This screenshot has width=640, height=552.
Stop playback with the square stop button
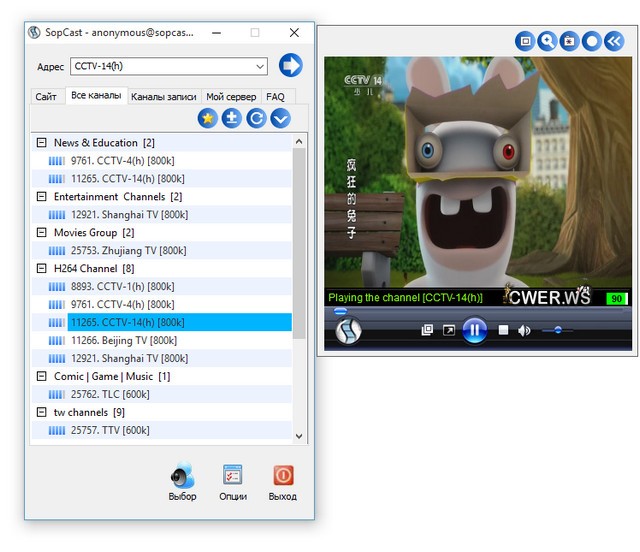(504, 330)
